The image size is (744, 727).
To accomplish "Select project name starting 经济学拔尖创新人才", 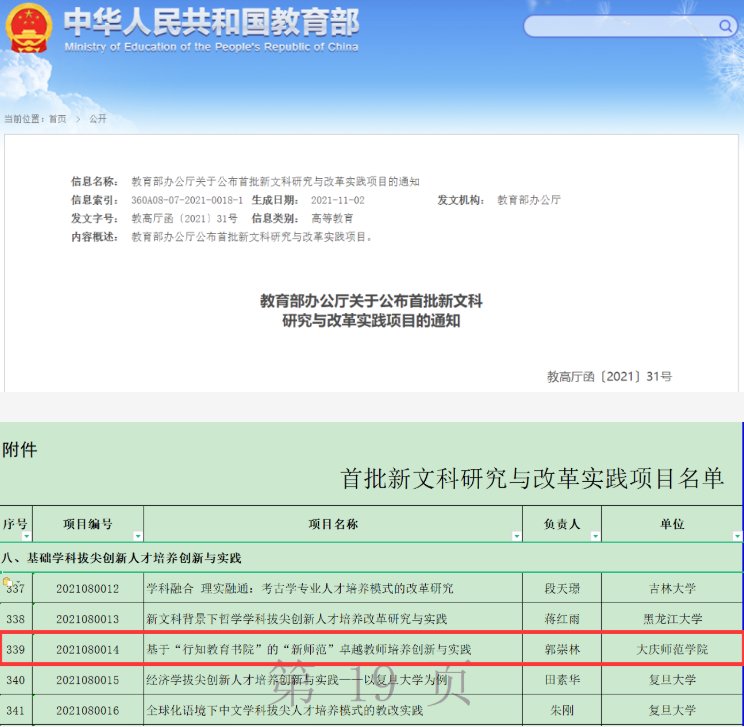I will point(333,680).
